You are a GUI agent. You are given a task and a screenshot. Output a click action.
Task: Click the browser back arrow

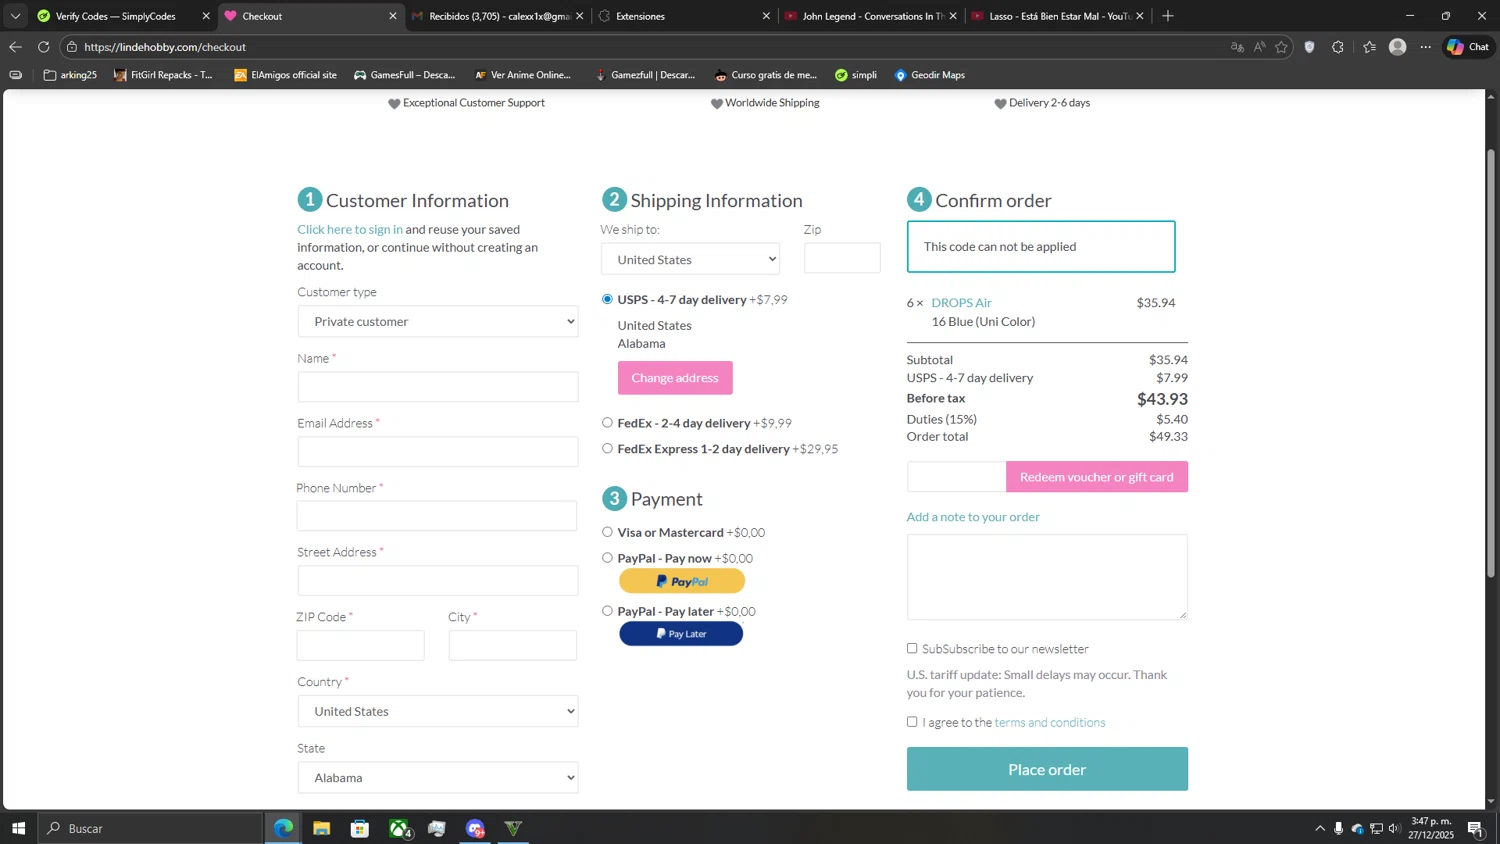point(15,47)
